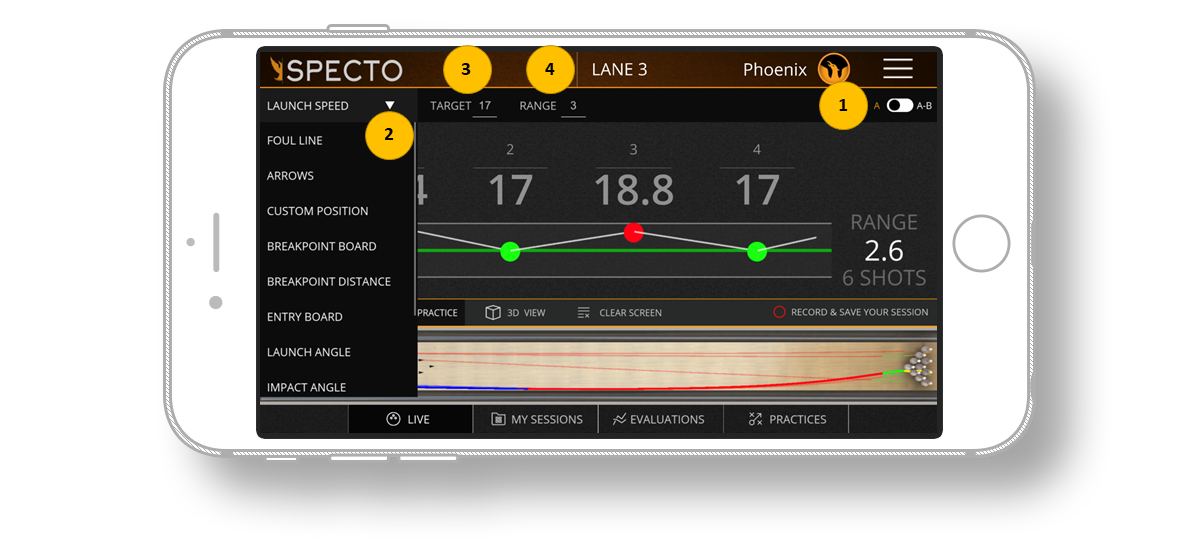Click the Phoenix flame avatar icon

pyautogui.click(x=834, y=69)
